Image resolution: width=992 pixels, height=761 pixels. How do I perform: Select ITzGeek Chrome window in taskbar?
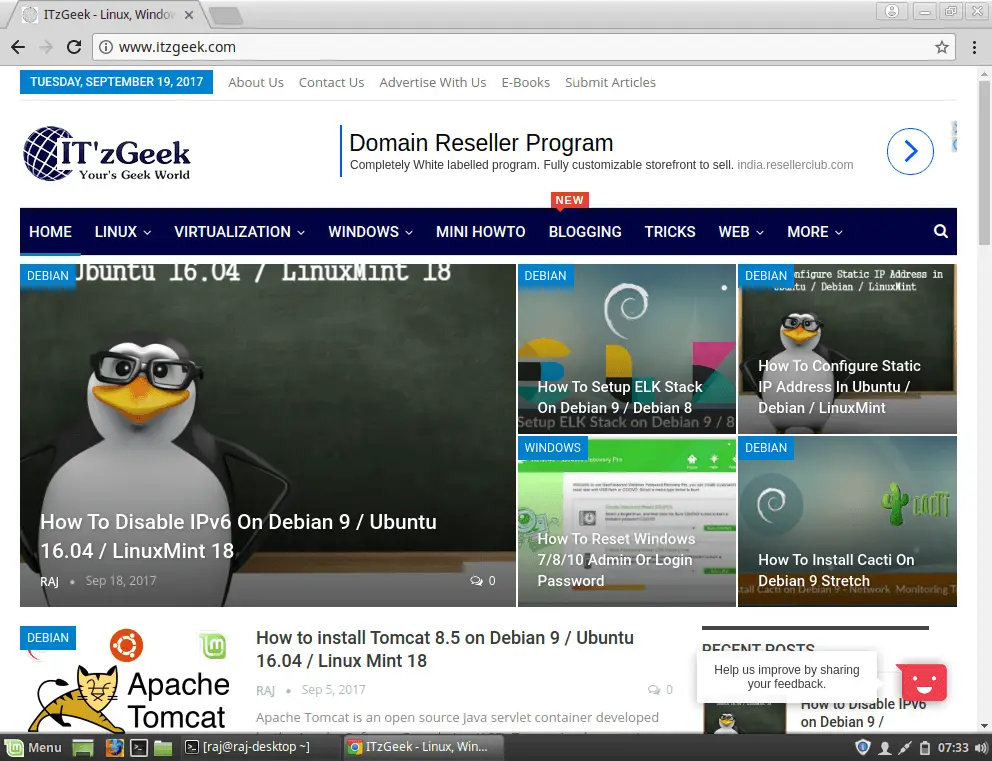[424, 747]
